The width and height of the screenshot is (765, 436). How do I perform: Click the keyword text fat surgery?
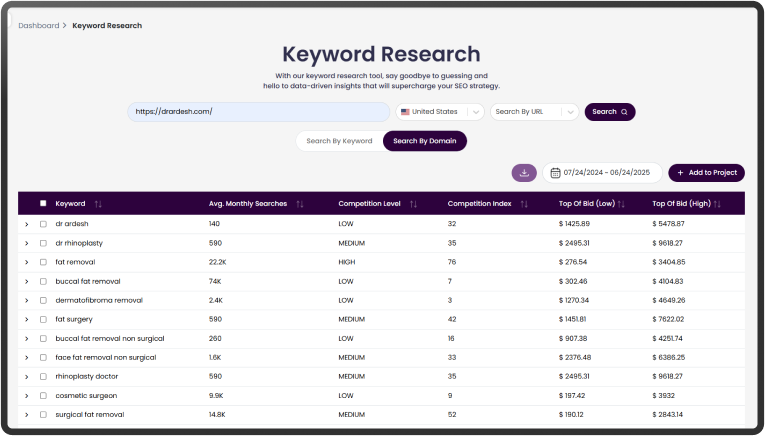point(74,319)
